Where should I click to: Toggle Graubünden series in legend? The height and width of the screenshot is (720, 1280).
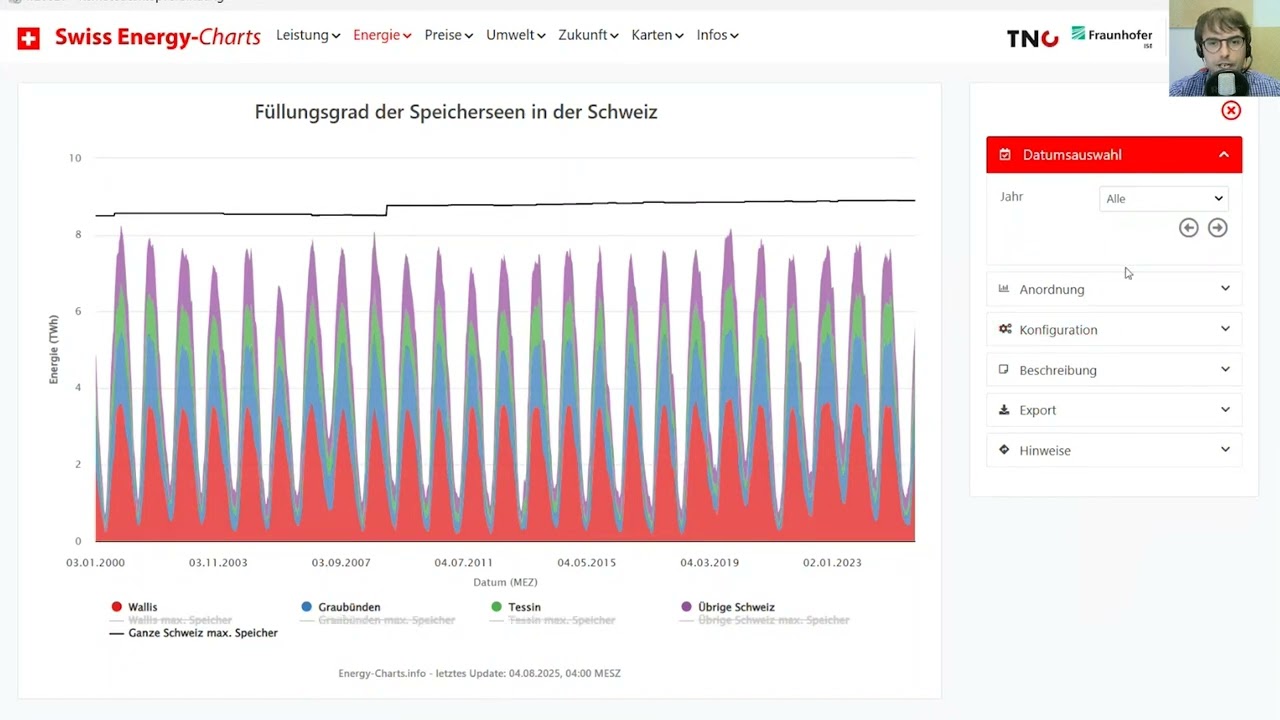340,607
